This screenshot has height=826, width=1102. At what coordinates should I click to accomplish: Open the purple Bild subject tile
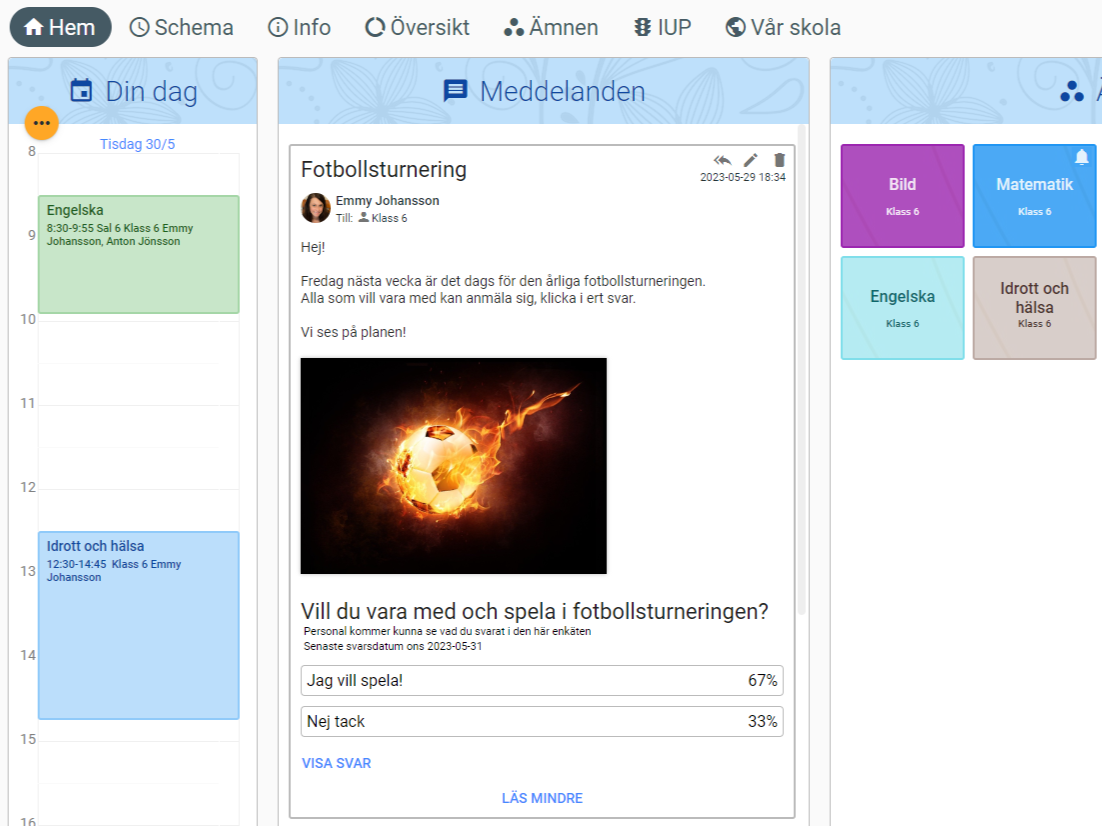tap(902, 195)
